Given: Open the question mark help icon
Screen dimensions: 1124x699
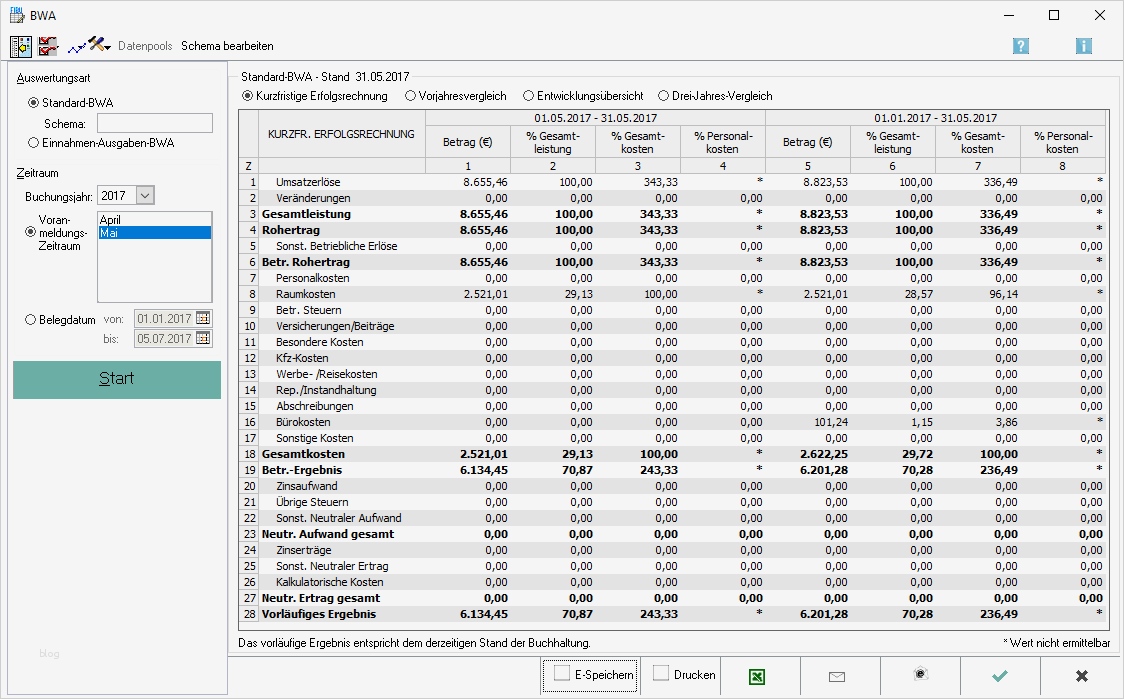Looking at the screenshot, I should point(1020,46).
